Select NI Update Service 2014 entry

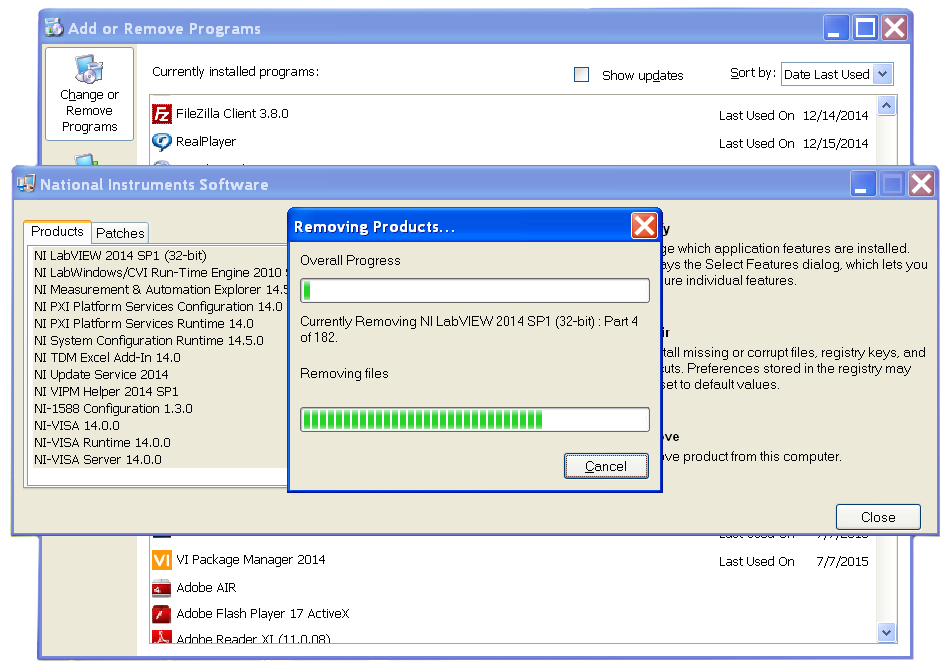click(101, 375)
